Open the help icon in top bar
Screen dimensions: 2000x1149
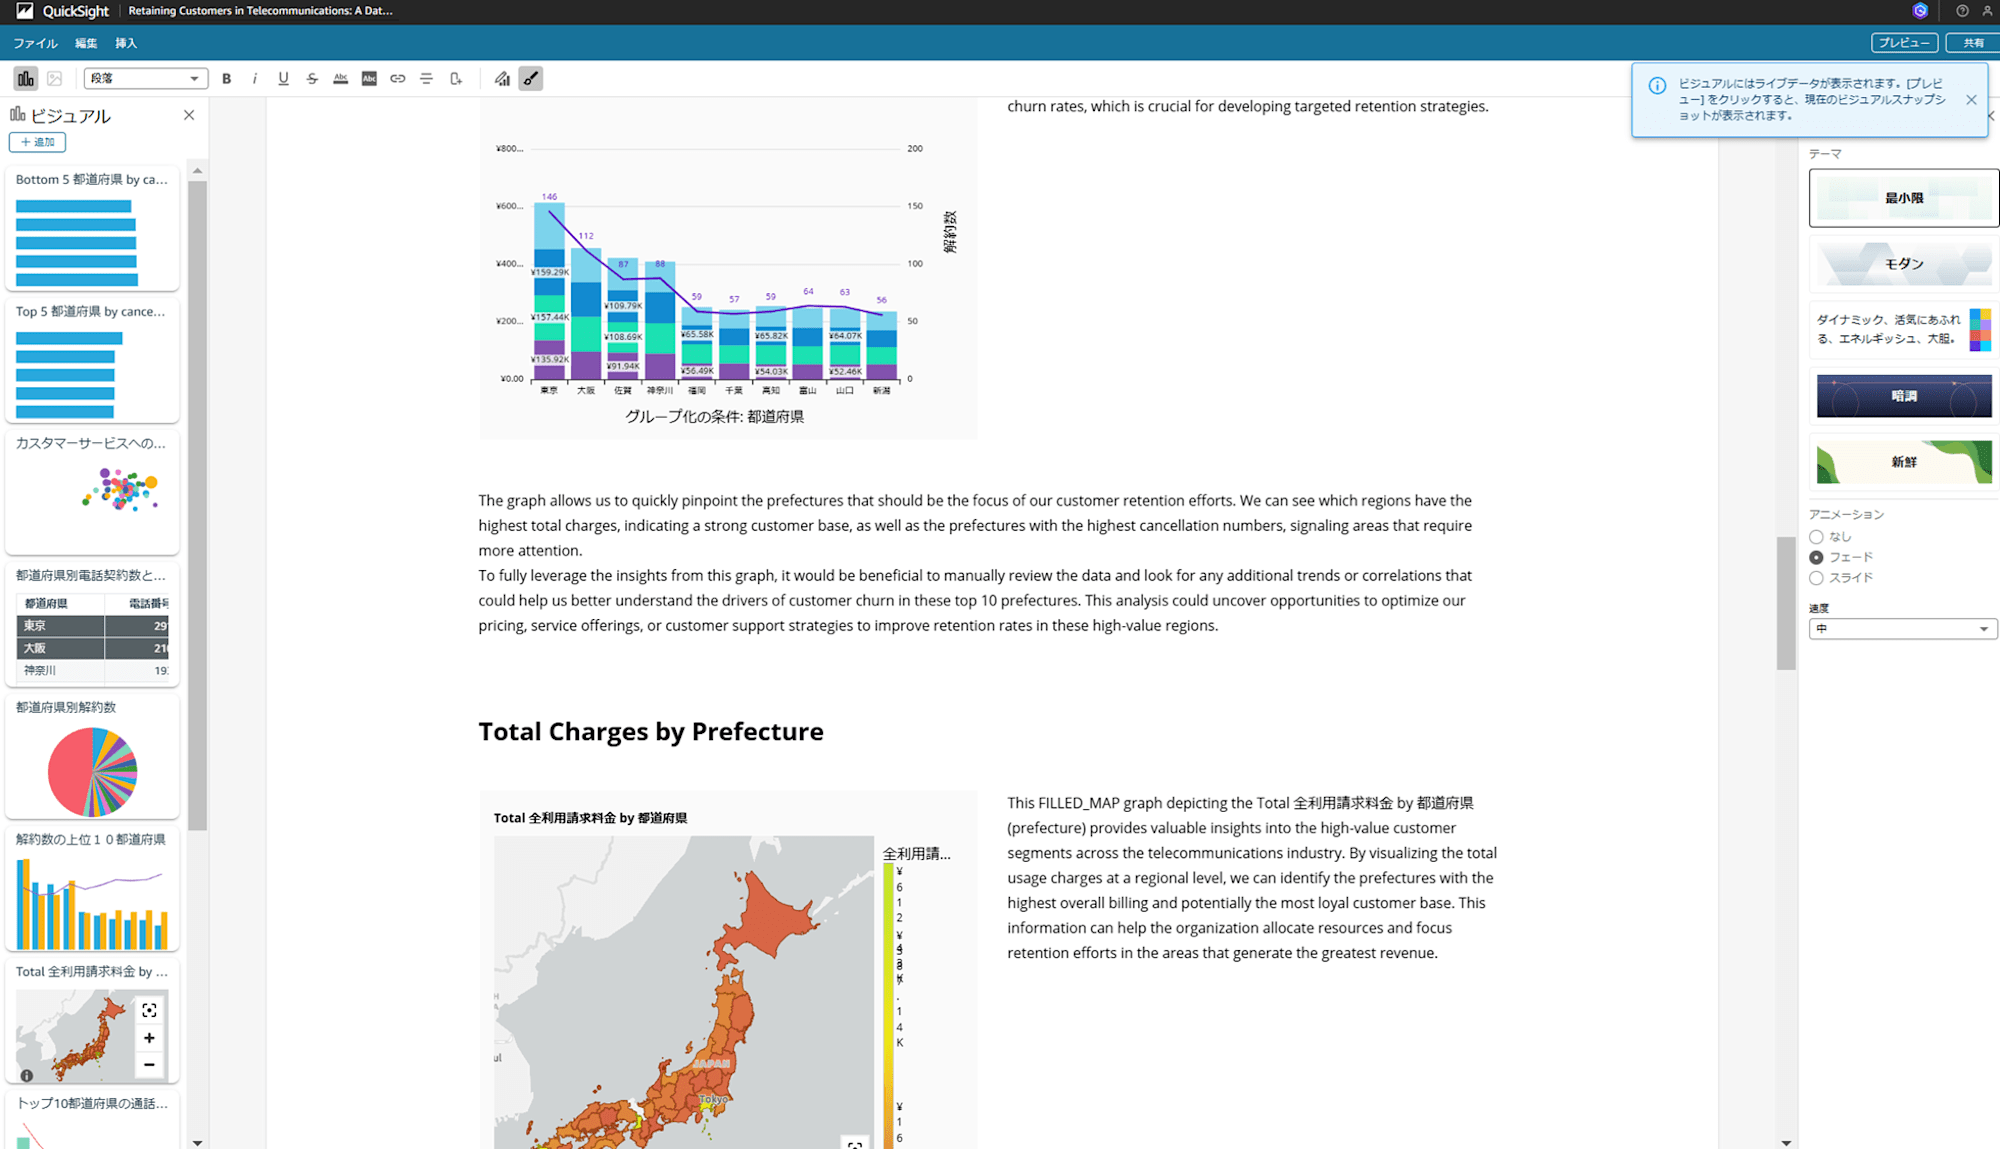(1962, 11)
